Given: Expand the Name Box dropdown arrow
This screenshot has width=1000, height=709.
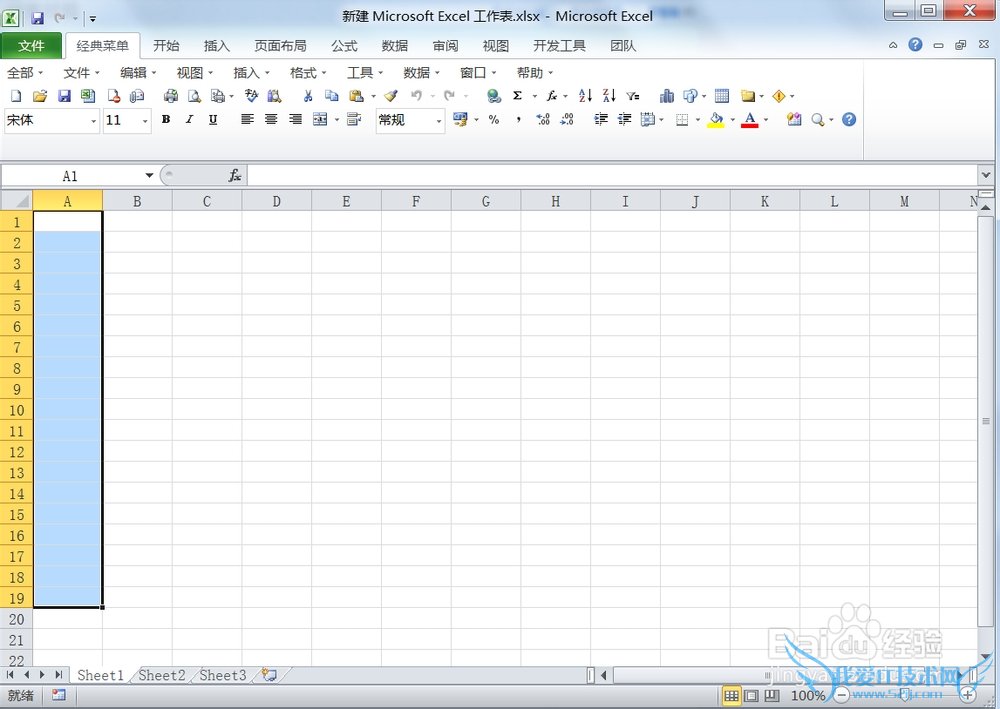Looking at the screenshot, I should [x=149, y=175].
